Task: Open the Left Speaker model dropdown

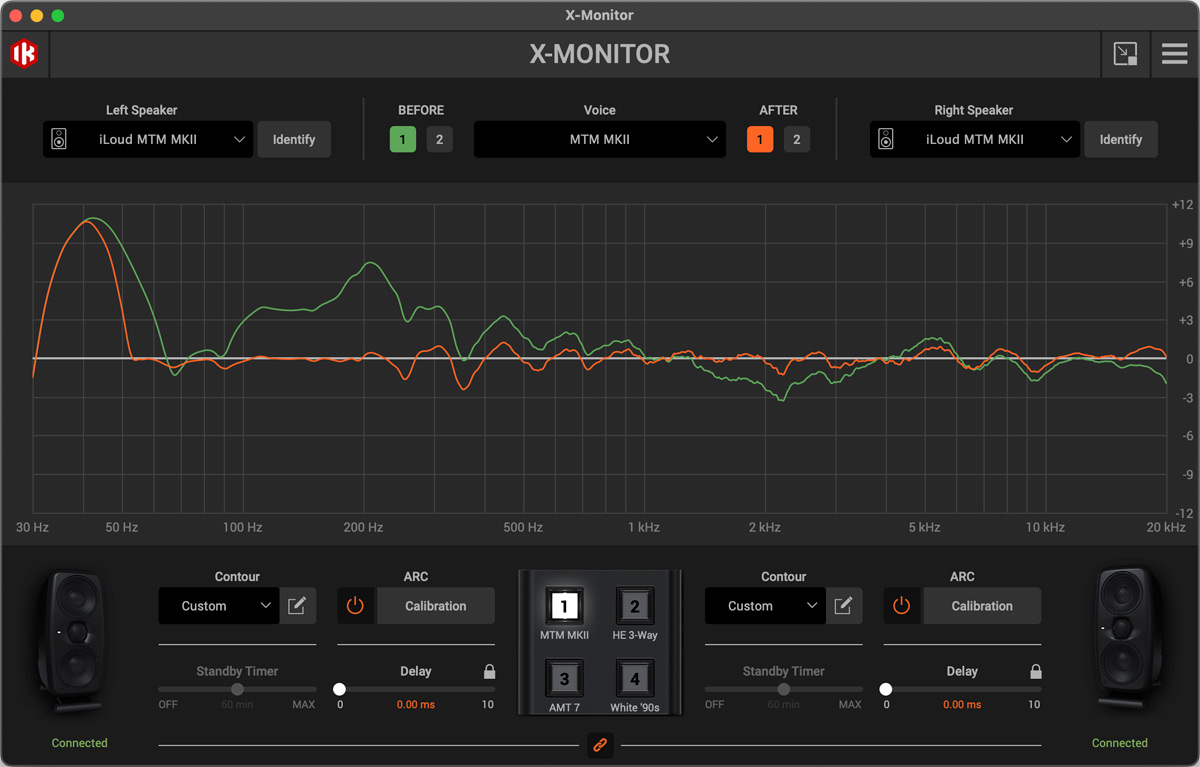Action: 148,140
